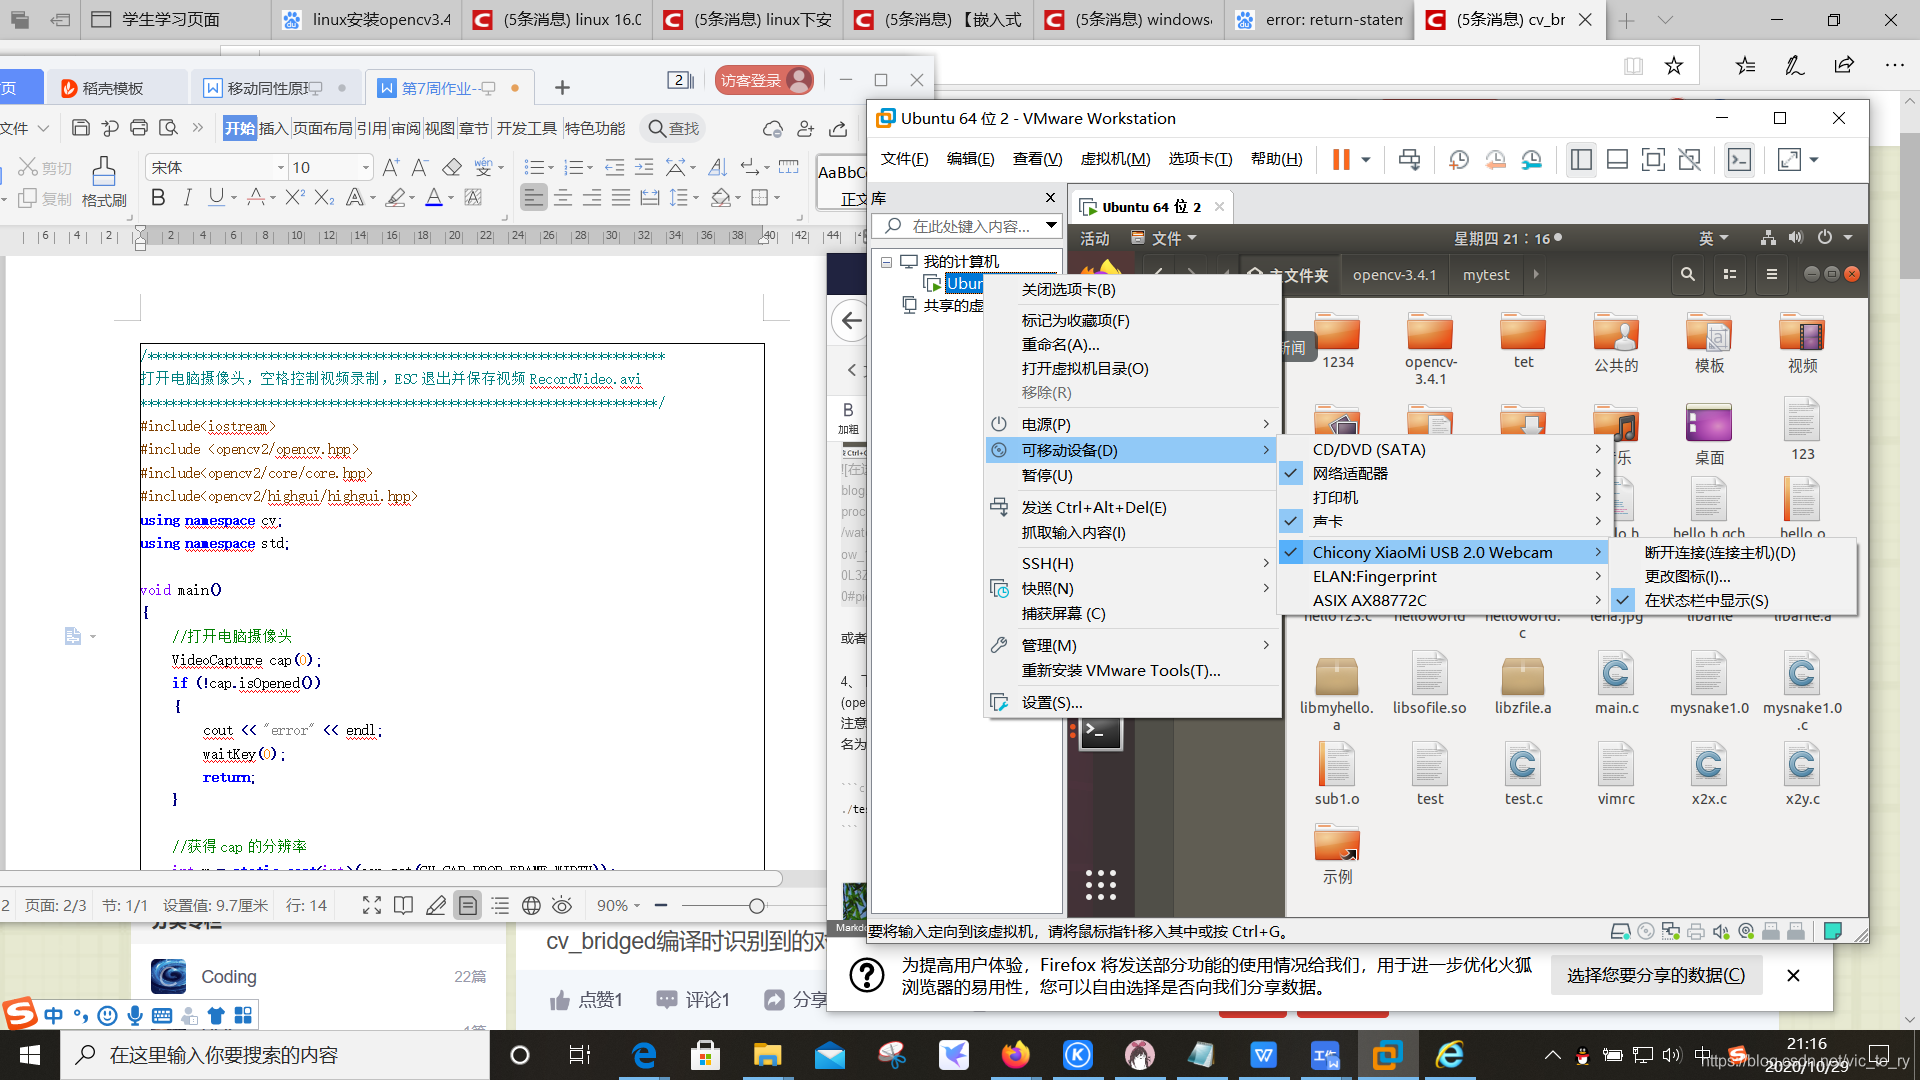
Task: Click Italic icon in WPS toolbar
Action: [x=187, y=198]
